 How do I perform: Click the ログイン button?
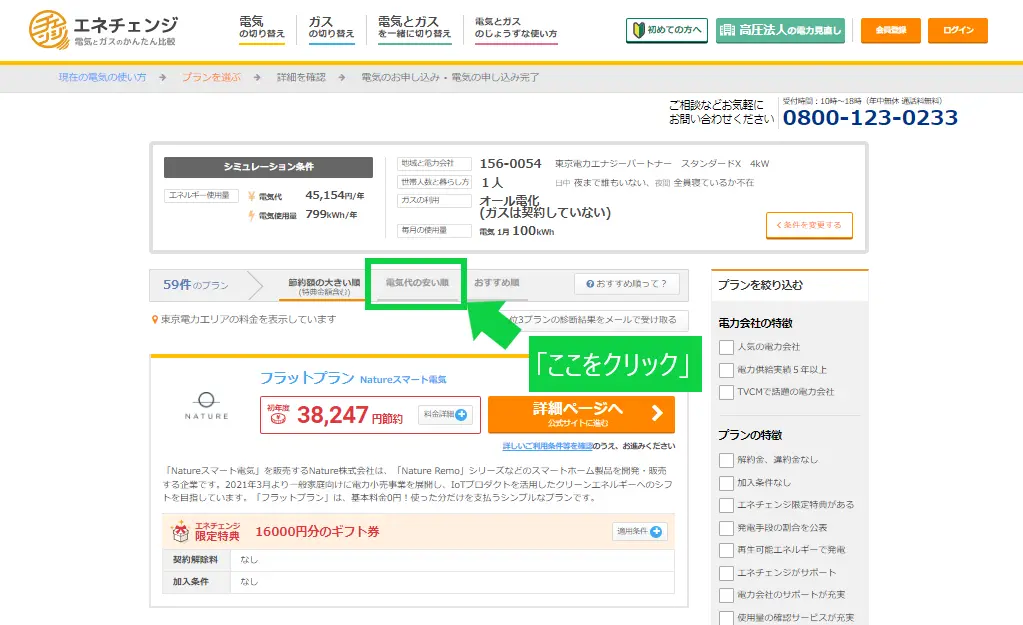958,30
